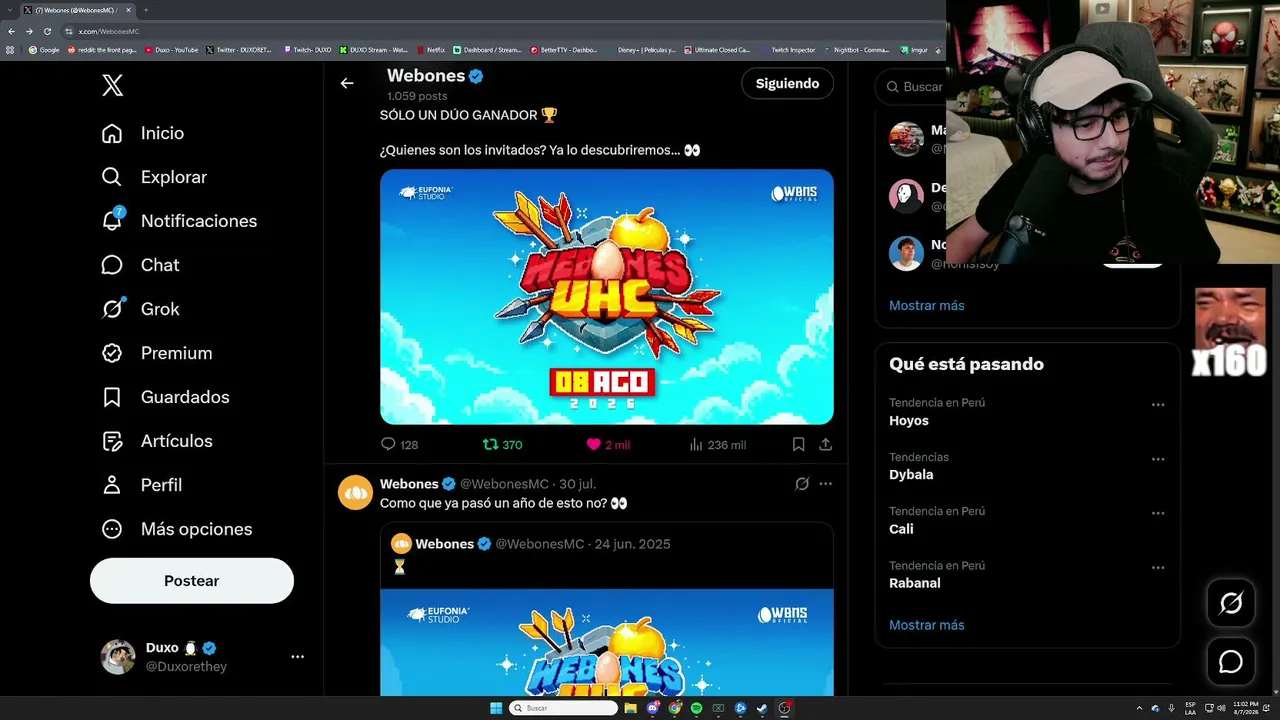This screenshot has width=1280, height=720.
Task: Open the Twitch Inspector bookmark
Action: 788,50
